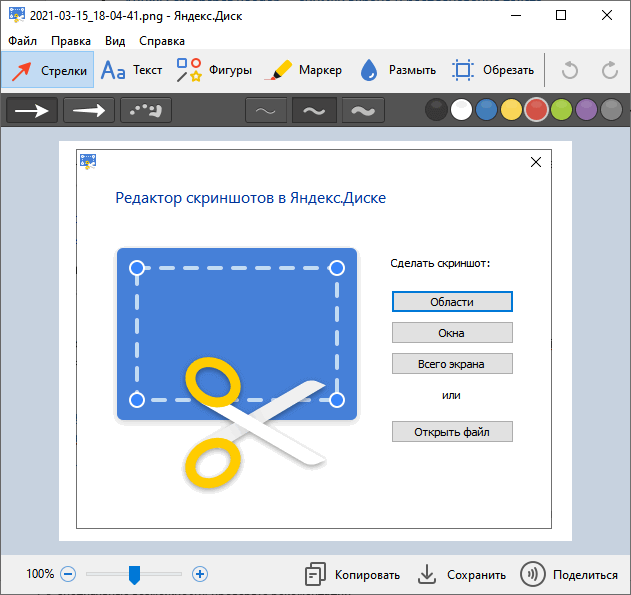Click the redo arrow icon

pyautogui.click(x=610, y=70)
